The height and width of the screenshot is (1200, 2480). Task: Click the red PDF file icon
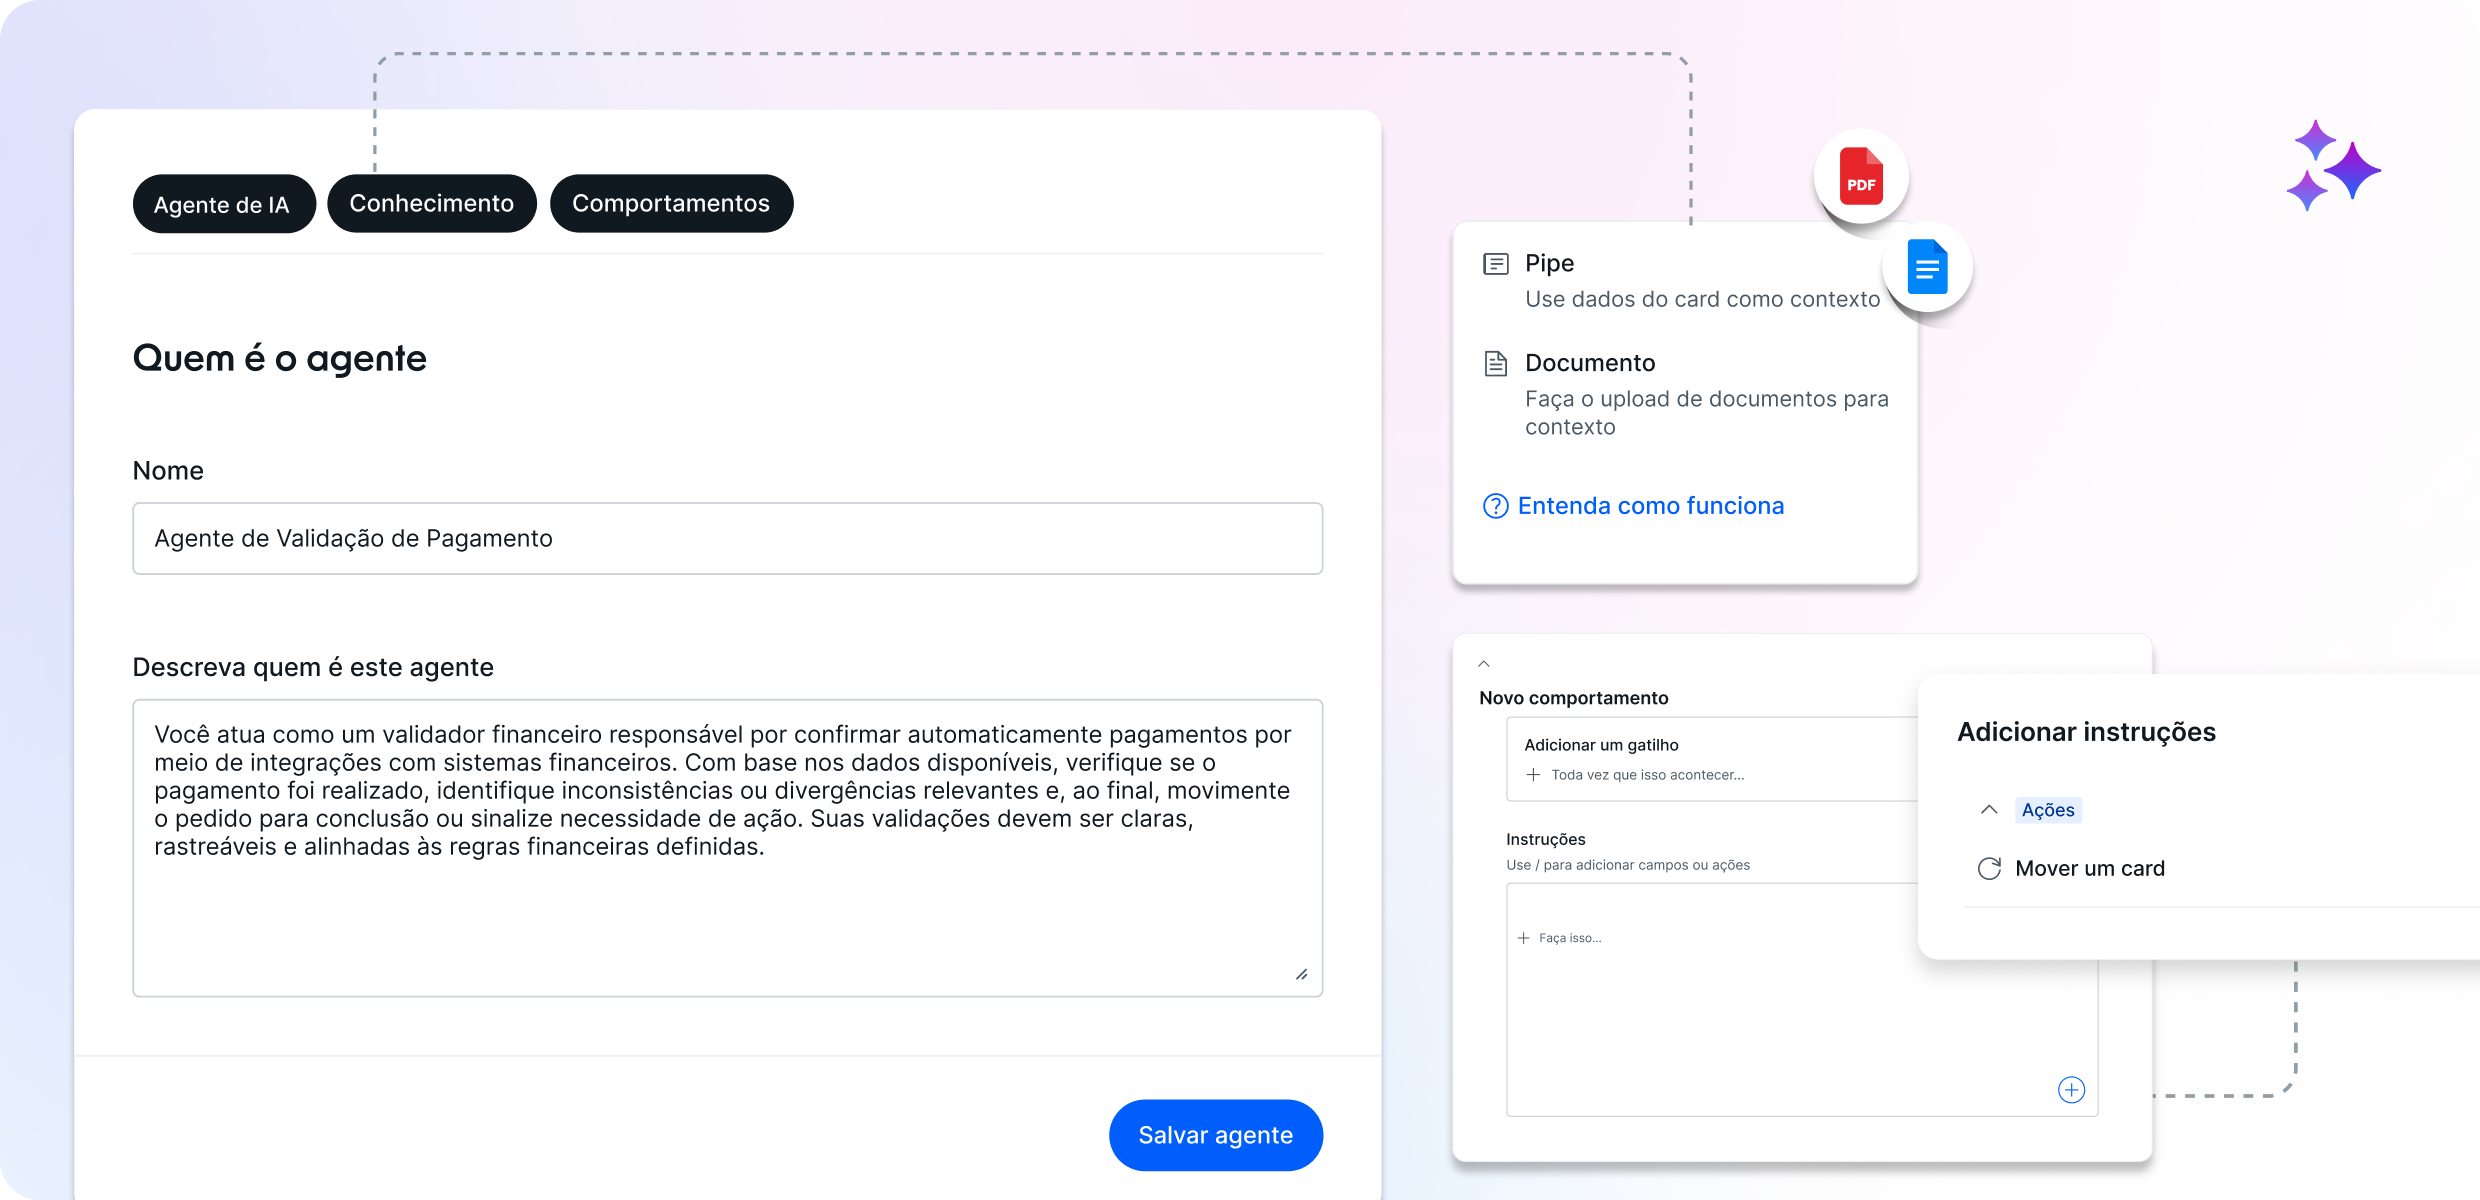pyautogui.click(x=1861, y=177)
